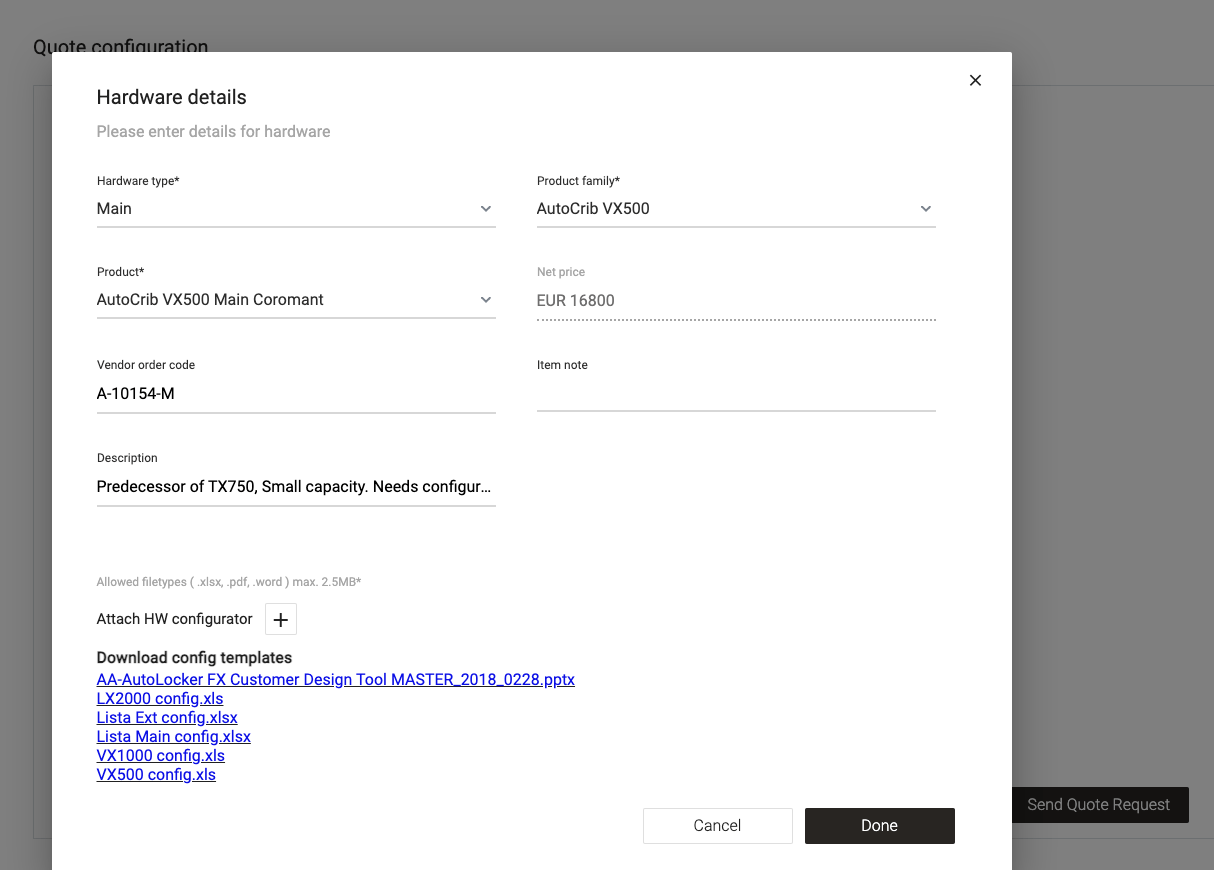Focus the Item note input field
1214x870 pixels.
[735, 395]
